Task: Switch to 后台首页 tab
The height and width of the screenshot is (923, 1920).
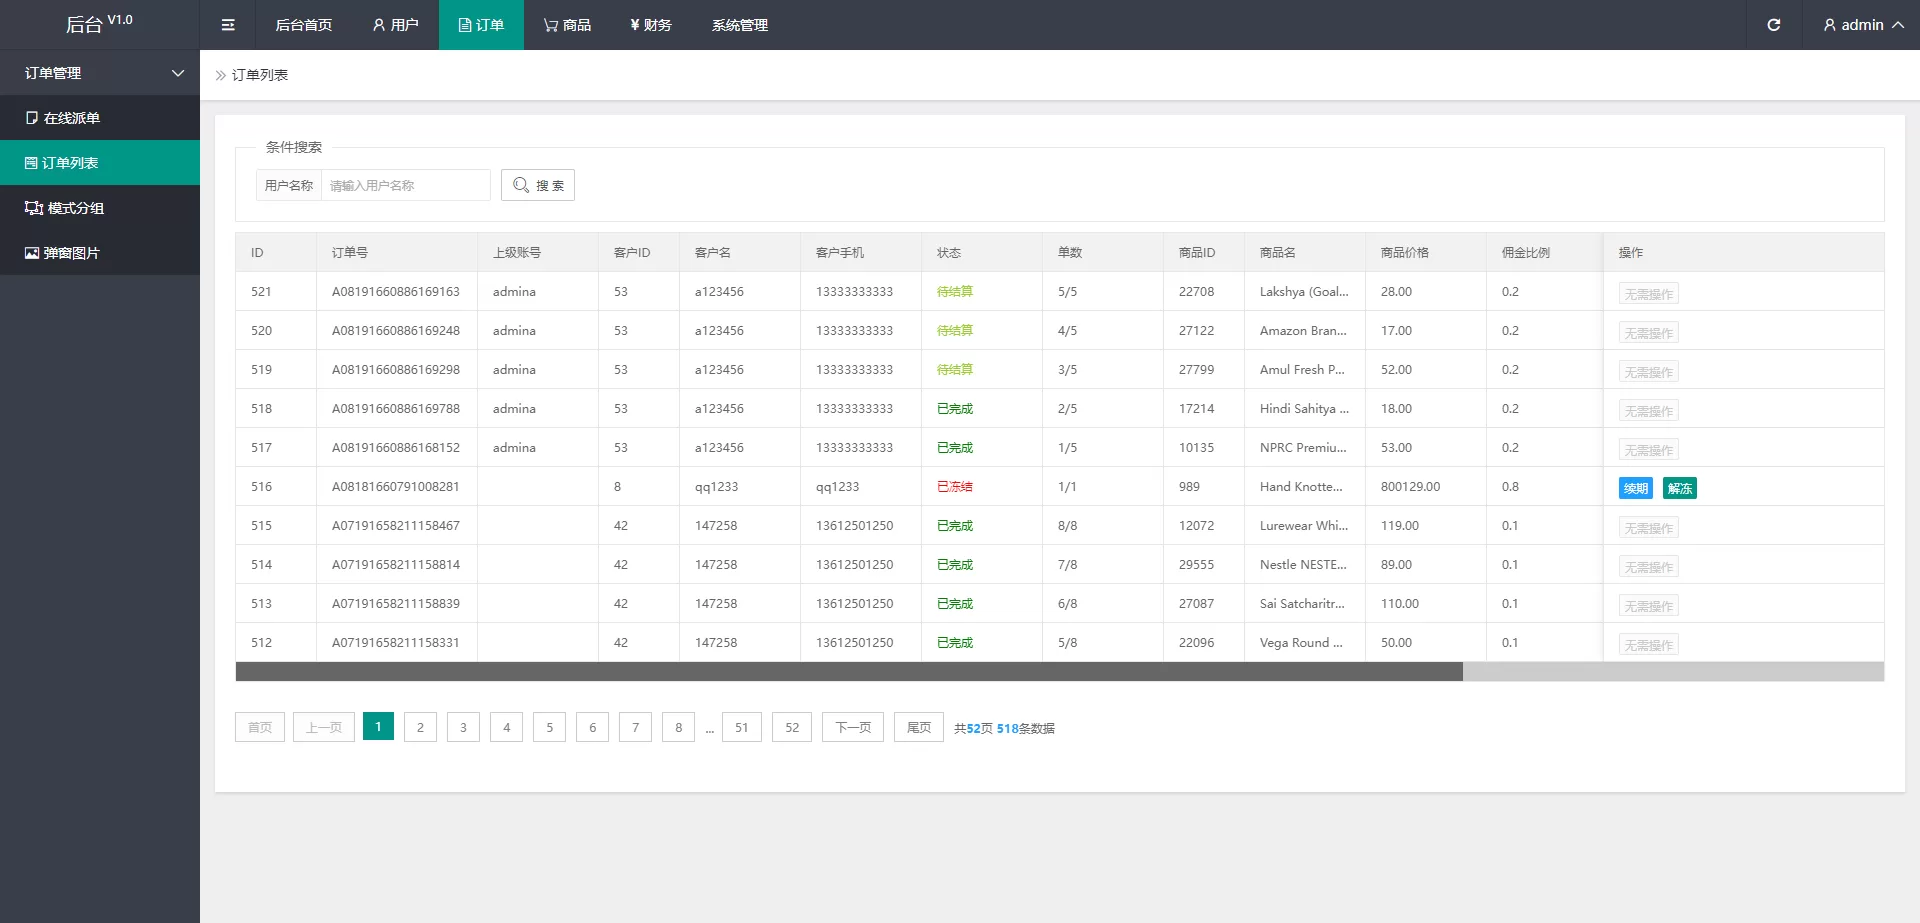Action: [x=303, y=25]
